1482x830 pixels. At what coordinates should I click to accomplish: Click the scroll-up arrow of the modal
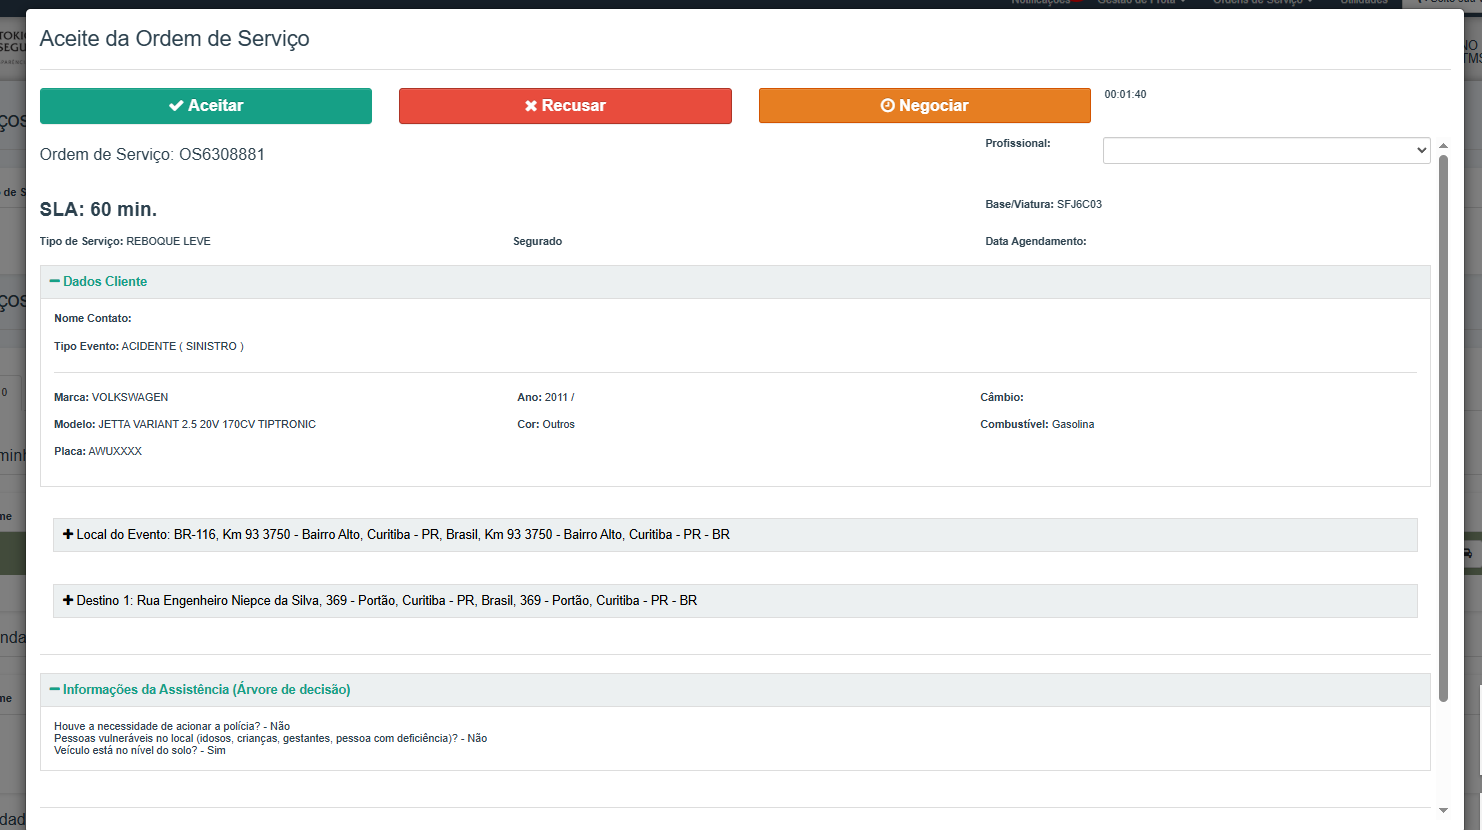(1443, 146)
